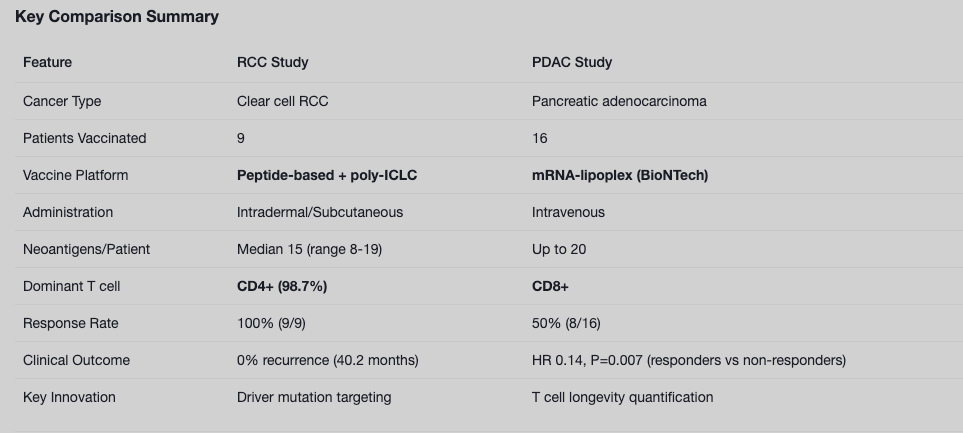Click the Key Comparison Summary heading
This screenshot has width=963, height=433.
click(117, 17)
